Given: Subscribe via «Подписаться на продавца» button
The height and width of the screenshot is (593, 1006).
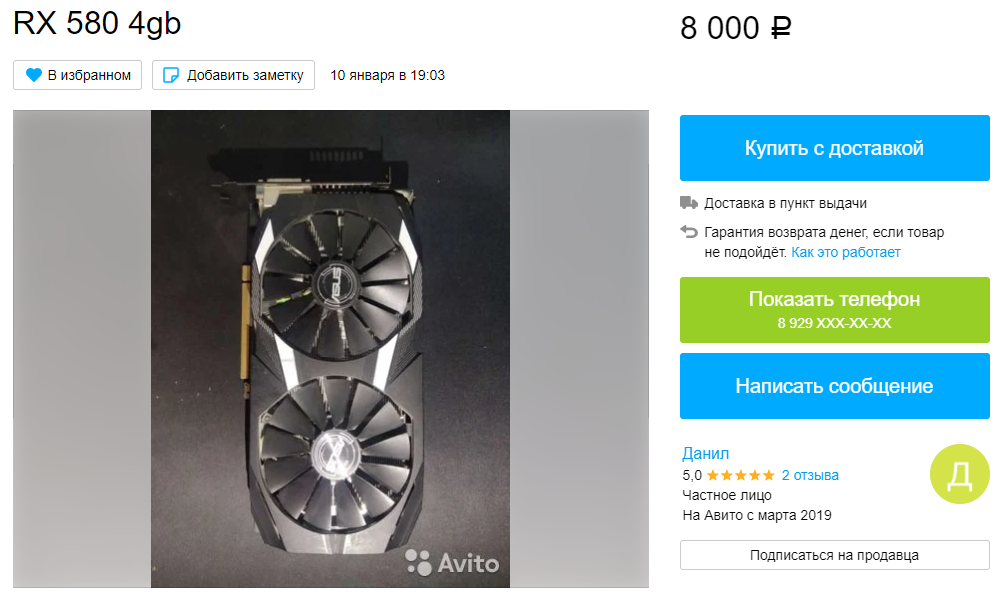Looking at the screenshot, I should tap(834, 555).
